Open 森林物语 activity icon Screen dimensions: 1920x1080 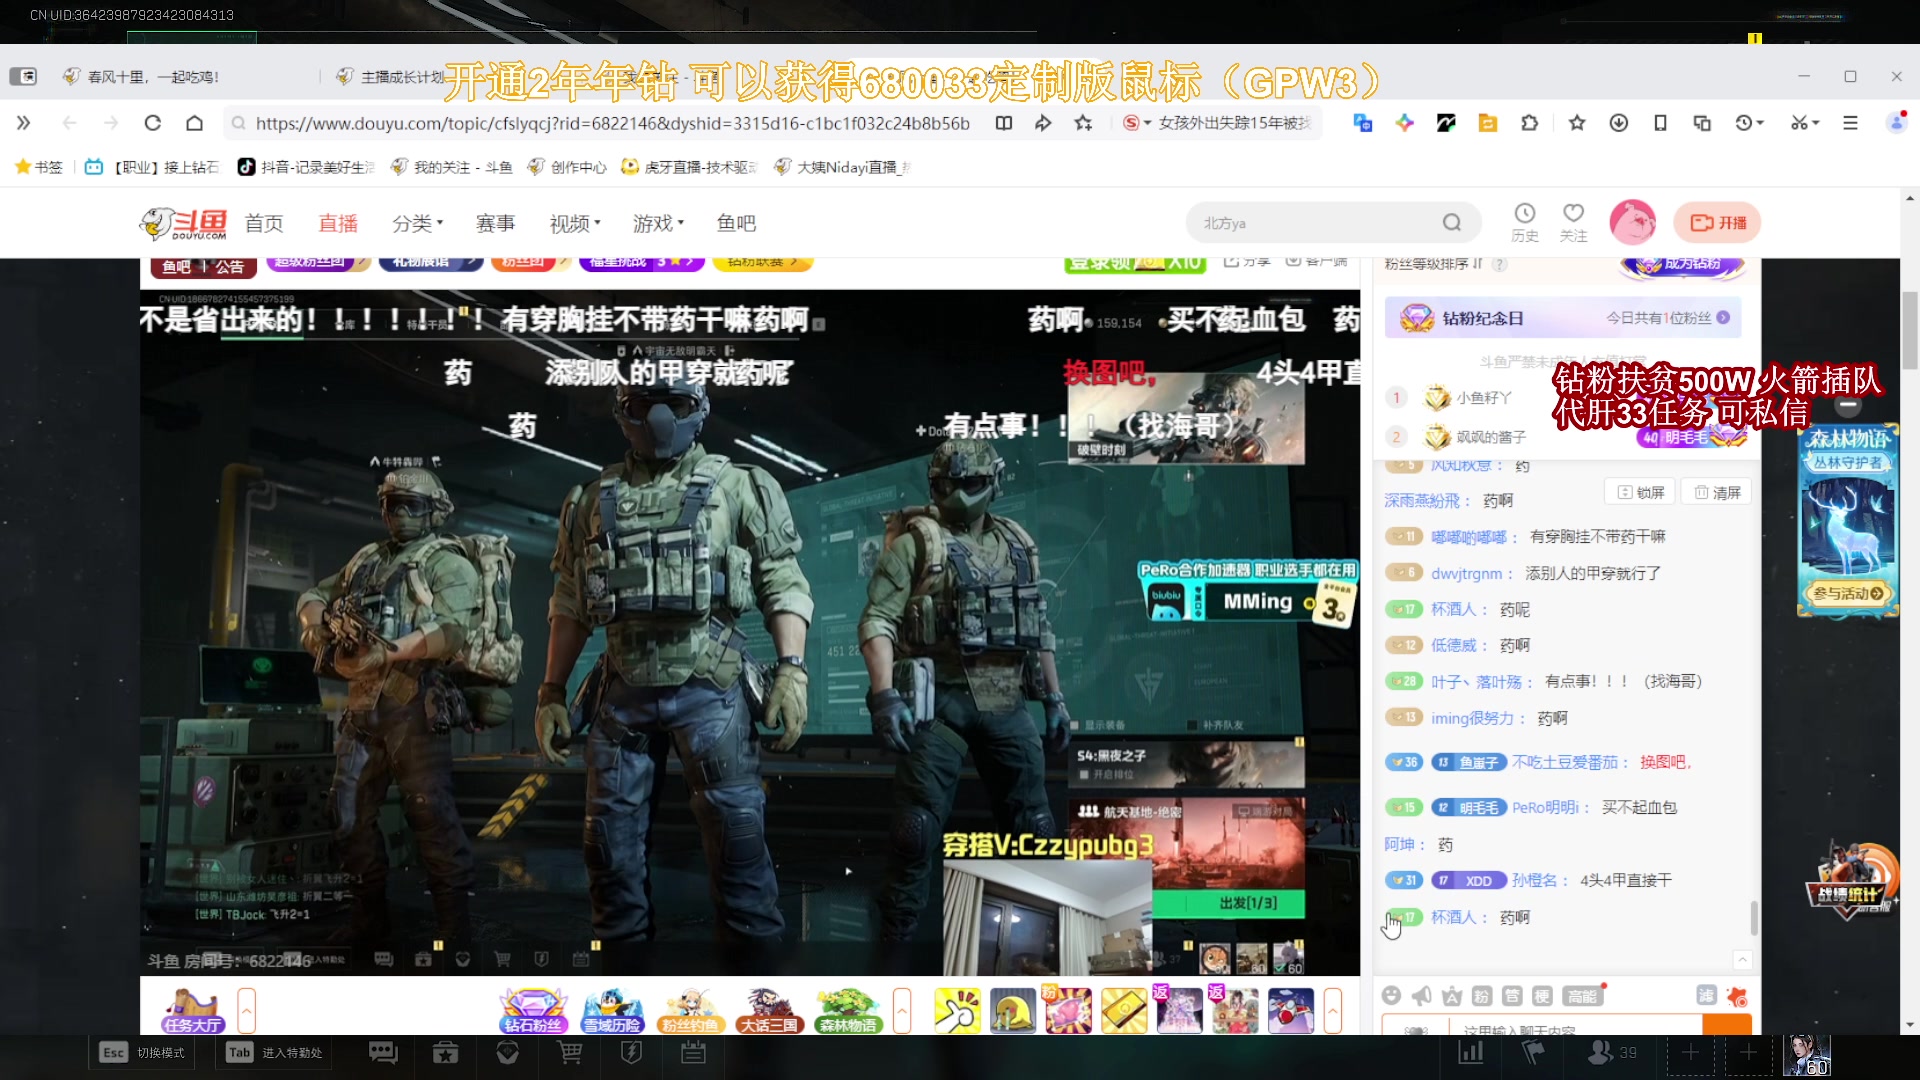(848, 1011)
